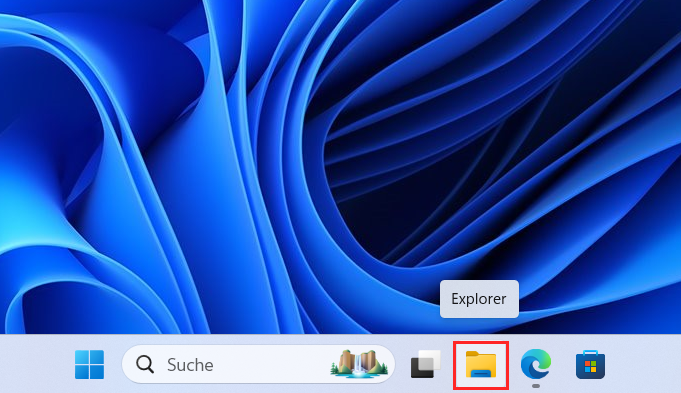Screen dimensions: 681x393
Task: Click the magnifying glass search icon
Action: click(145, 364)
